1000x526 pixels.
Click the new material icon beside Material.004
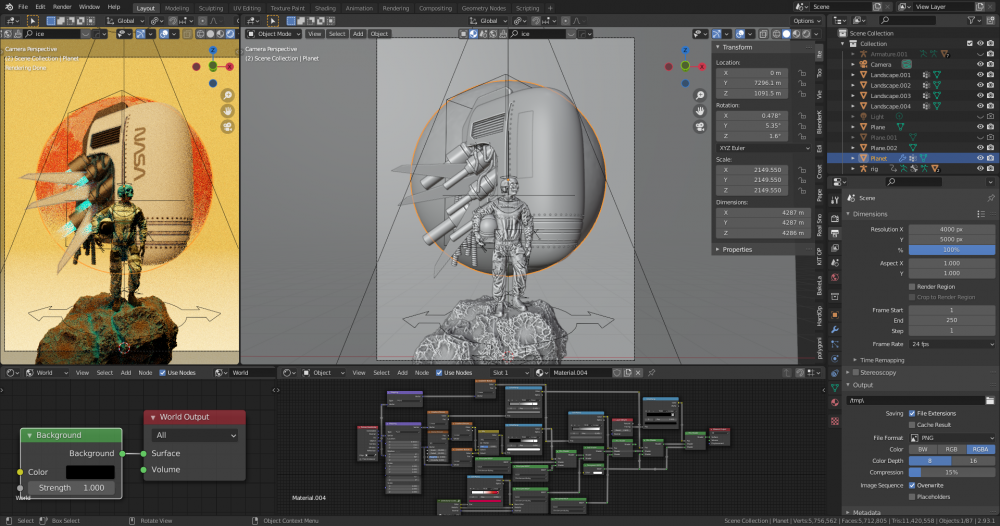tap(628, 373)
